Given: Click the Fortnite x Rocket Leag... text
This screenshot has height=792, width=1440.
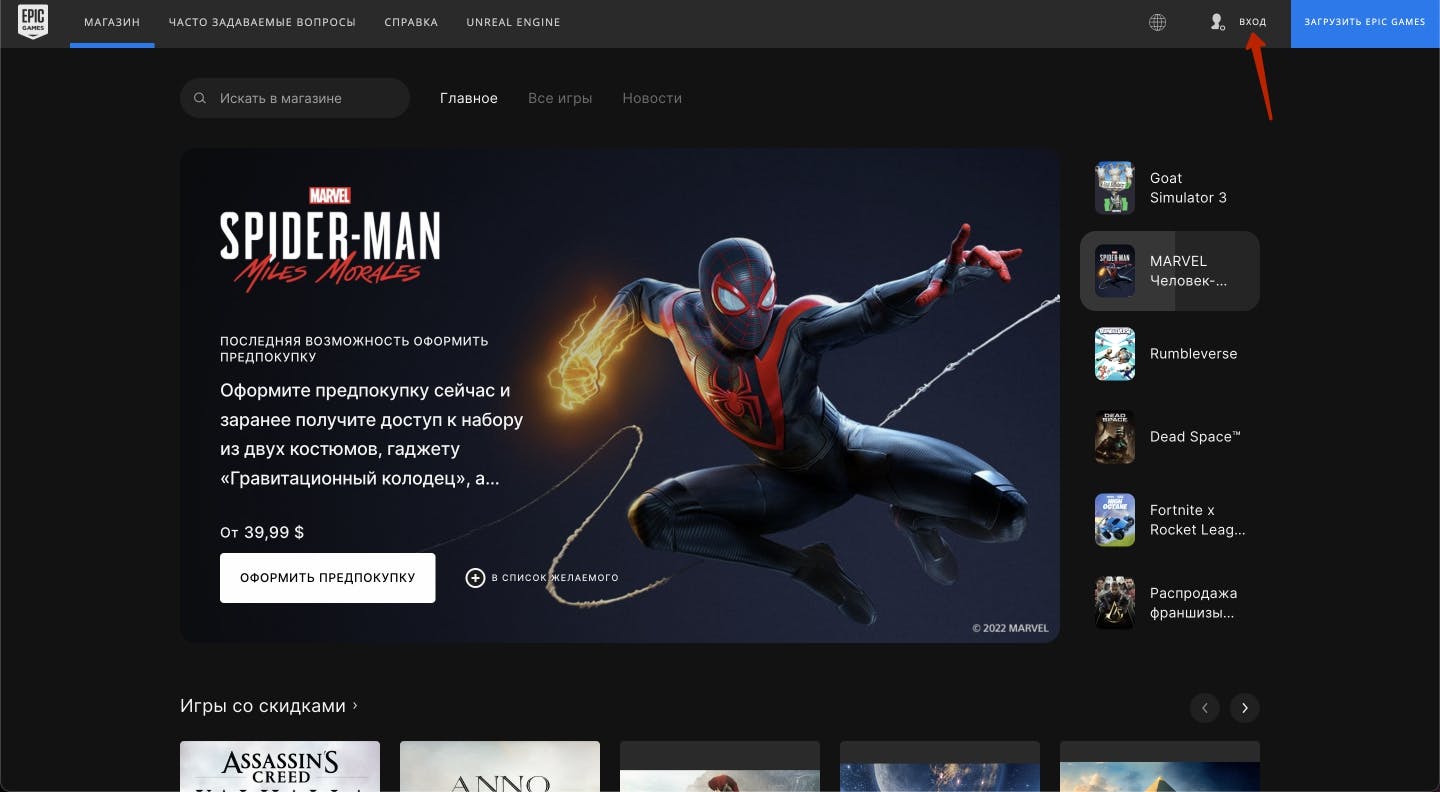Looking at the screenshot, I should coord(1198,520).
